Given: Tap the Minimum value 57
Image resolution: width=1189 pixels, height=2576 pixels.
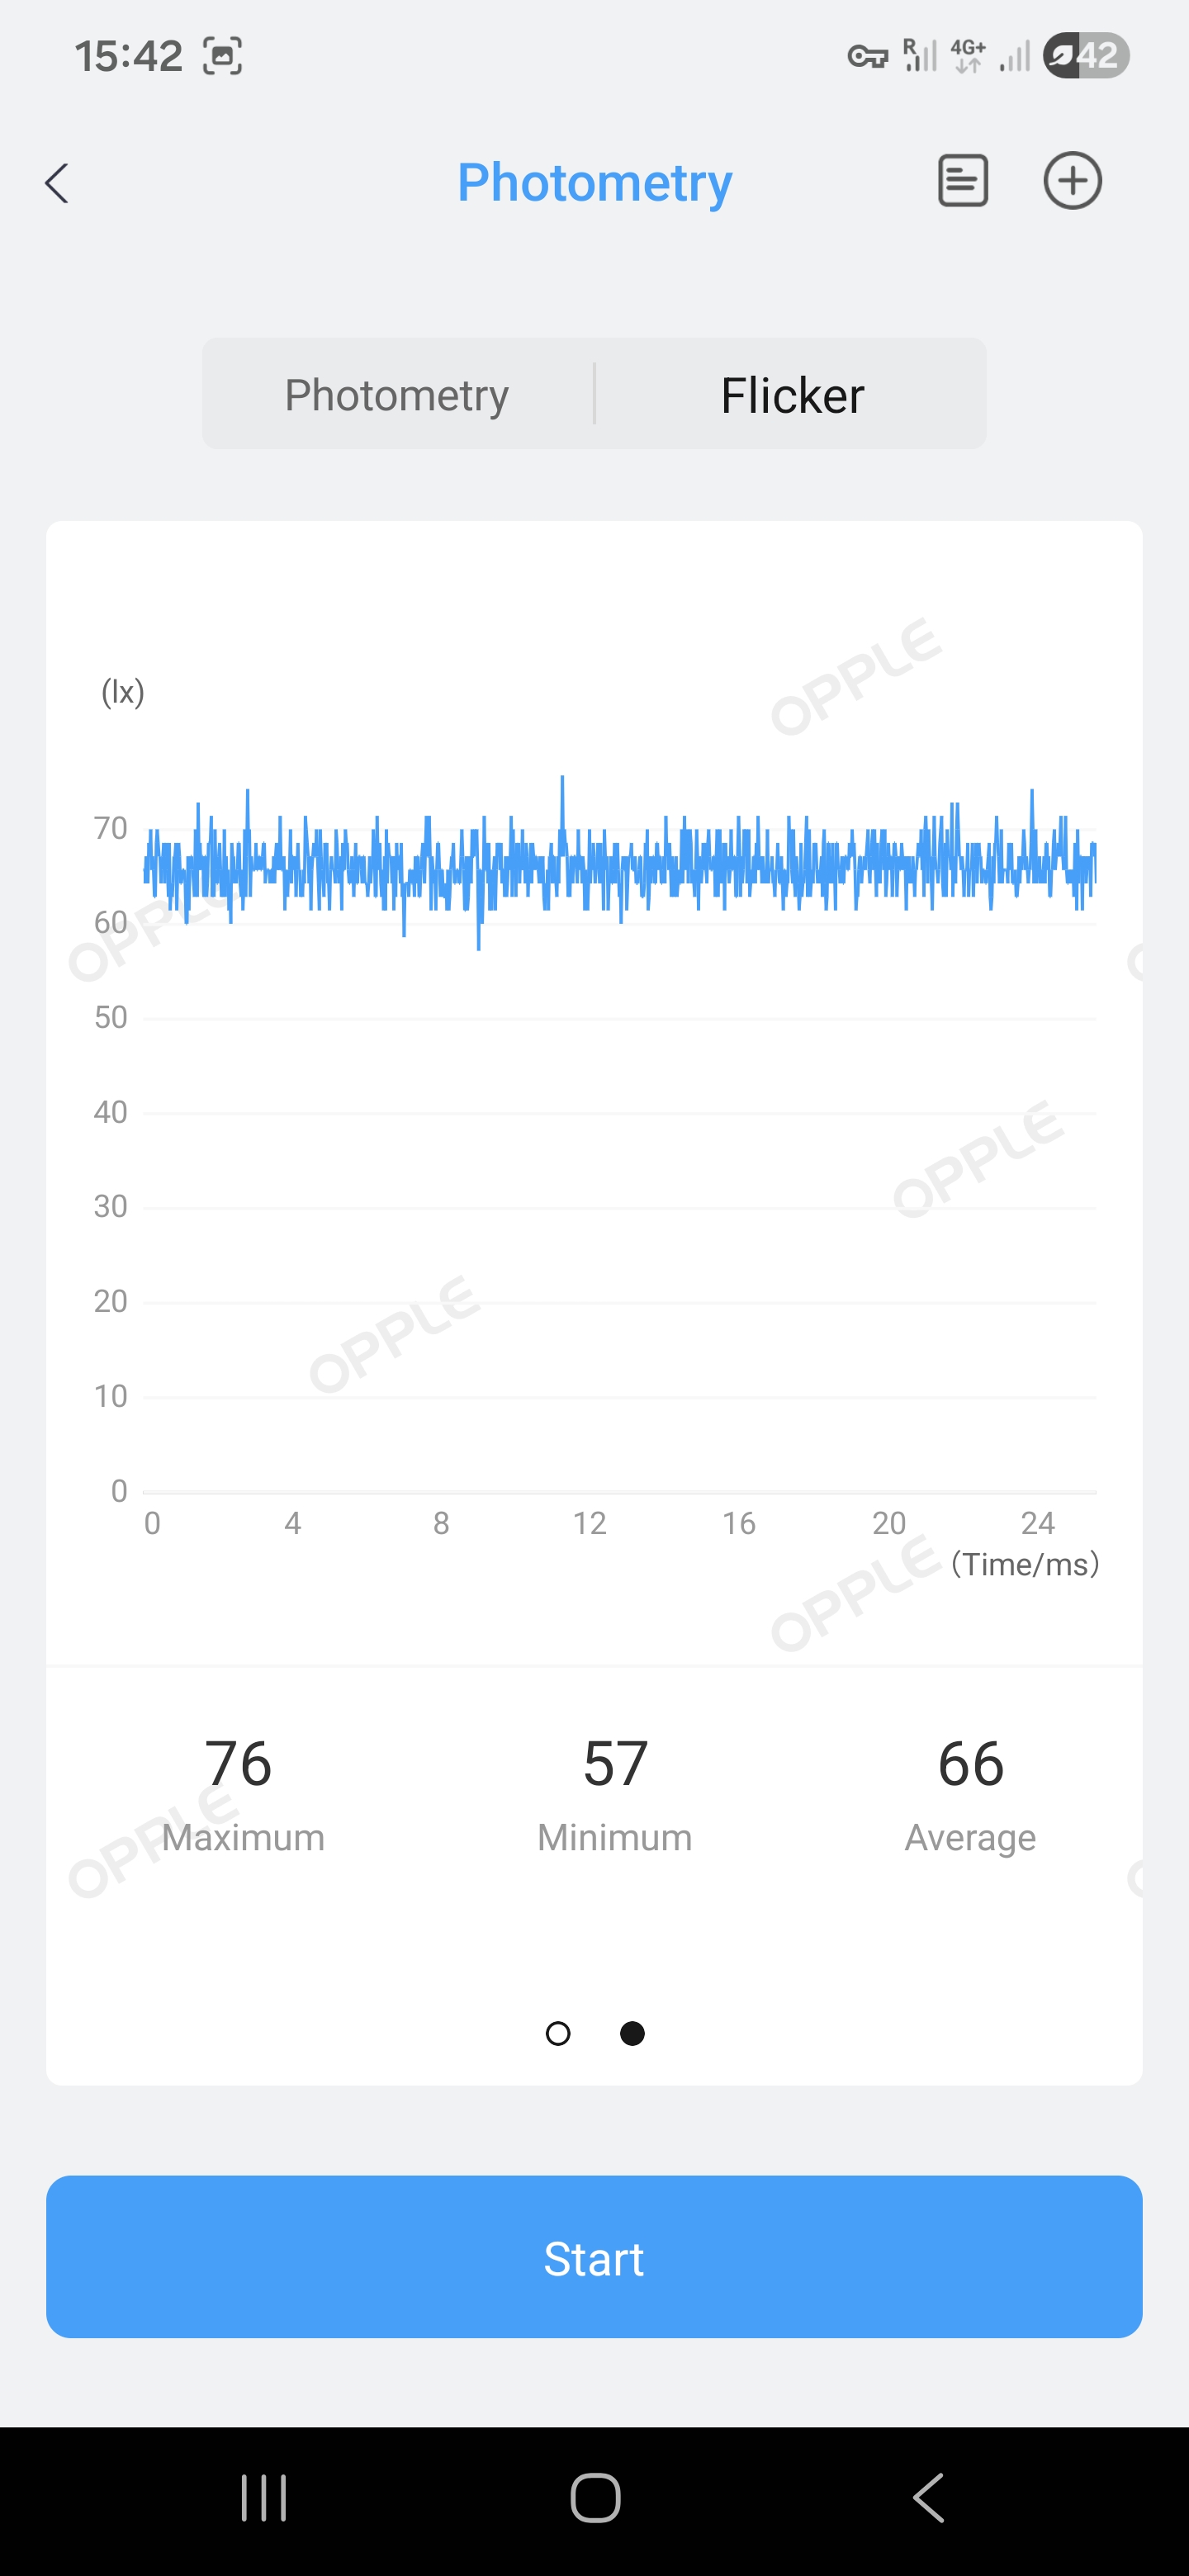Looking at the screenshot, I should point(615,1763).
